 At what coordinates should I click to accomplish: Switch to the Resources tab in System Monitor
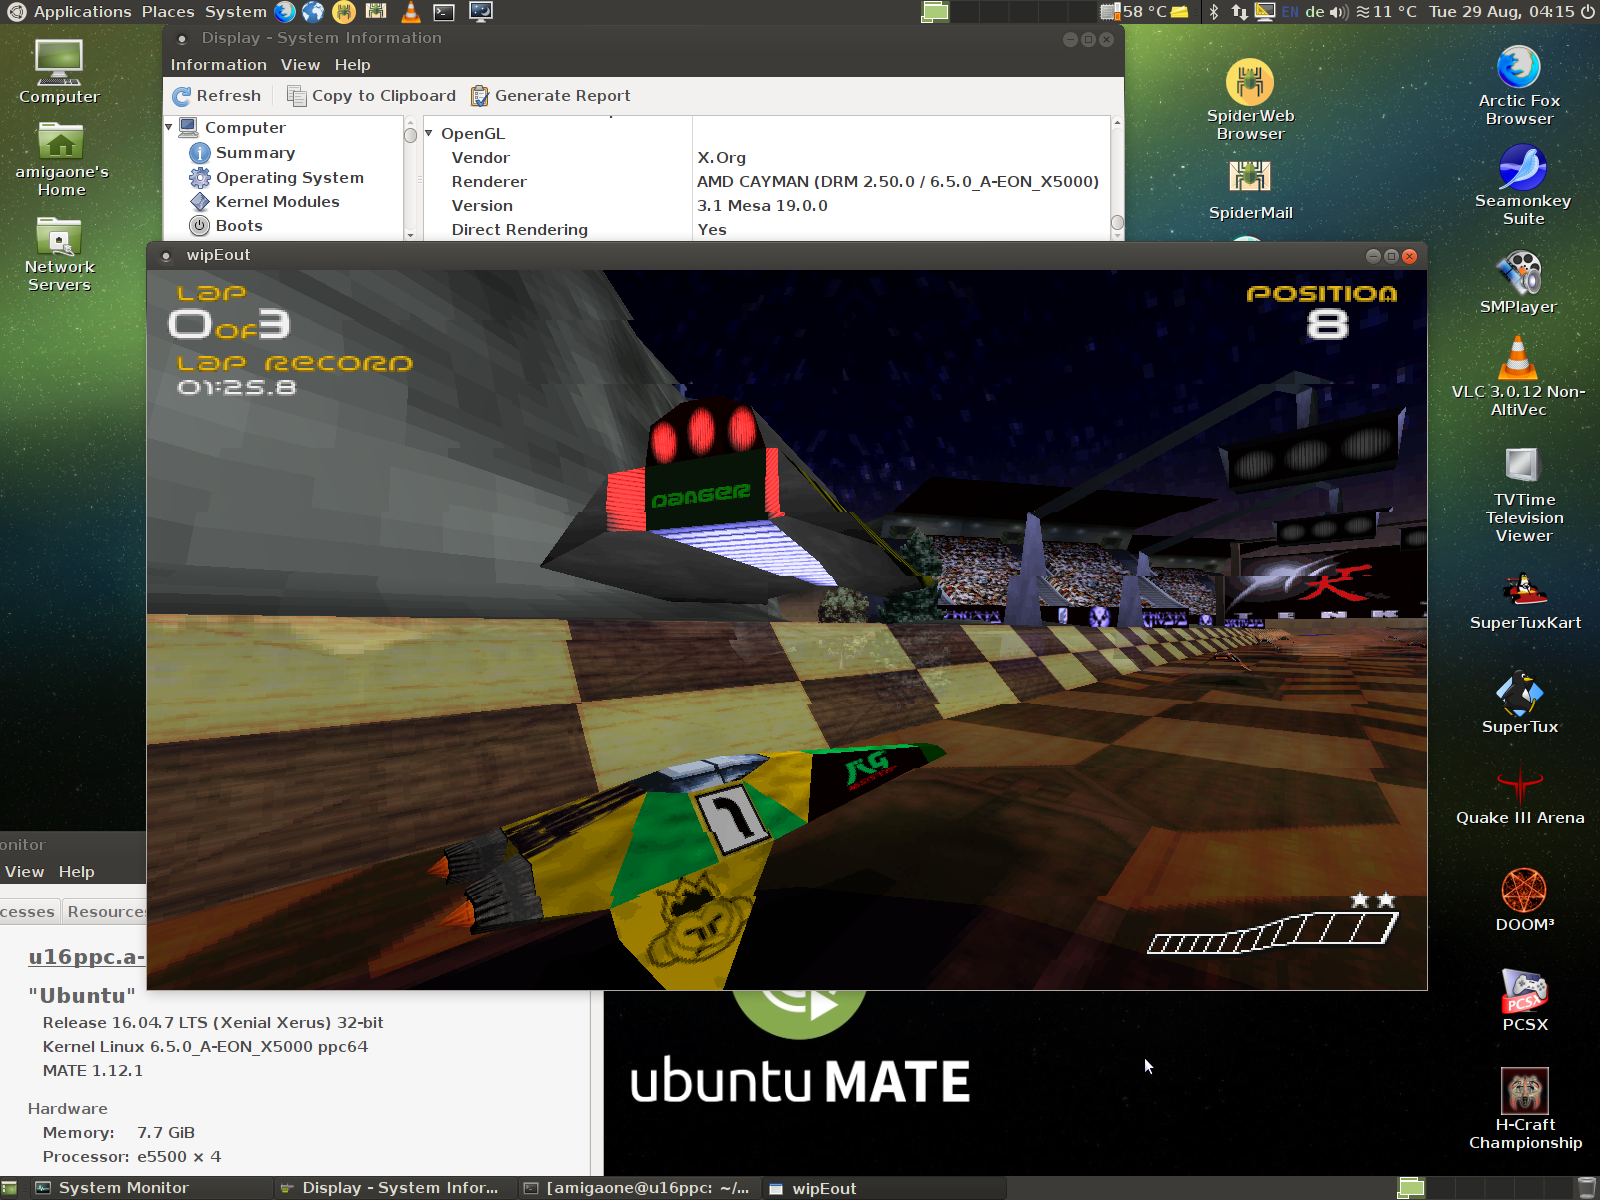coord(106,911)
